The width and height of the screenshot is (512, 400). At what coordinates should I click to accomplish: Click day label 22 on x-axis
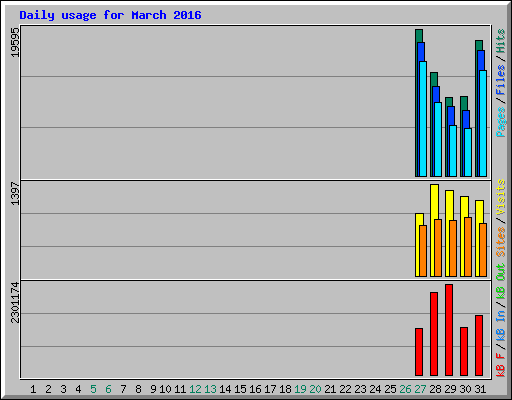tap(345, 389)
